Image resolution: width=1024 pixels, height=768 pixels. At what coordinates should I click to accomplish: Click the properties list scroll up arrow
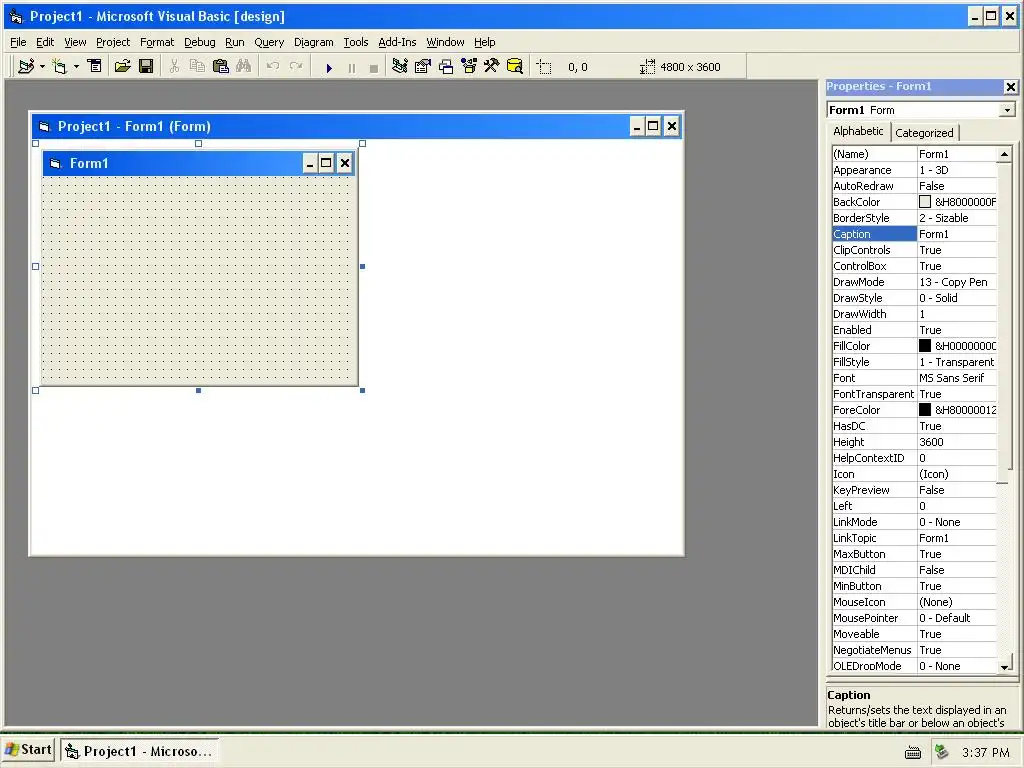(x=1004, y=154)
